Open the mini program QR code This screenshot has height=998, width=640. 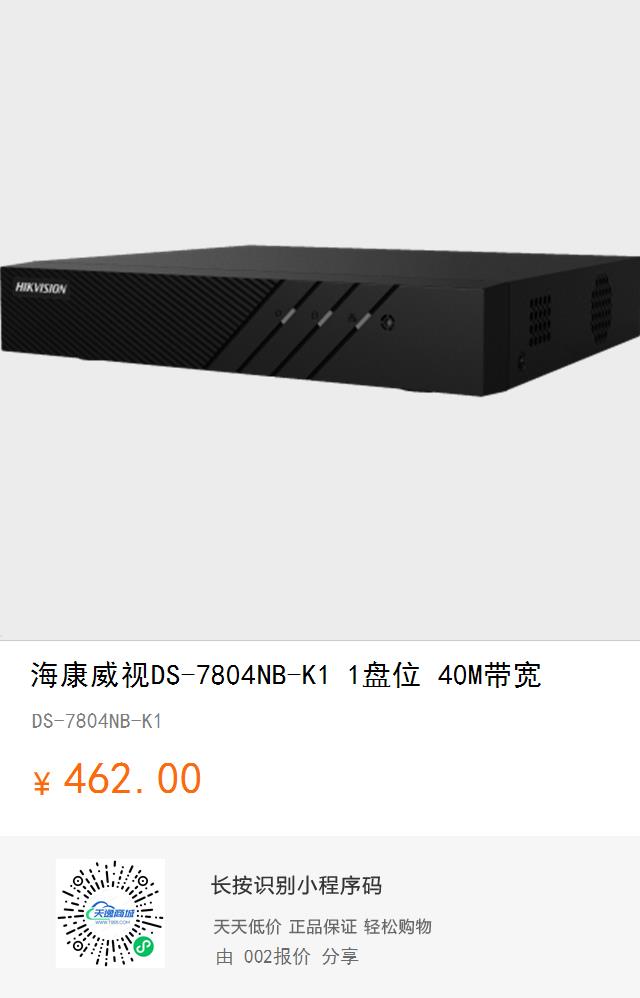click(110, 913)
